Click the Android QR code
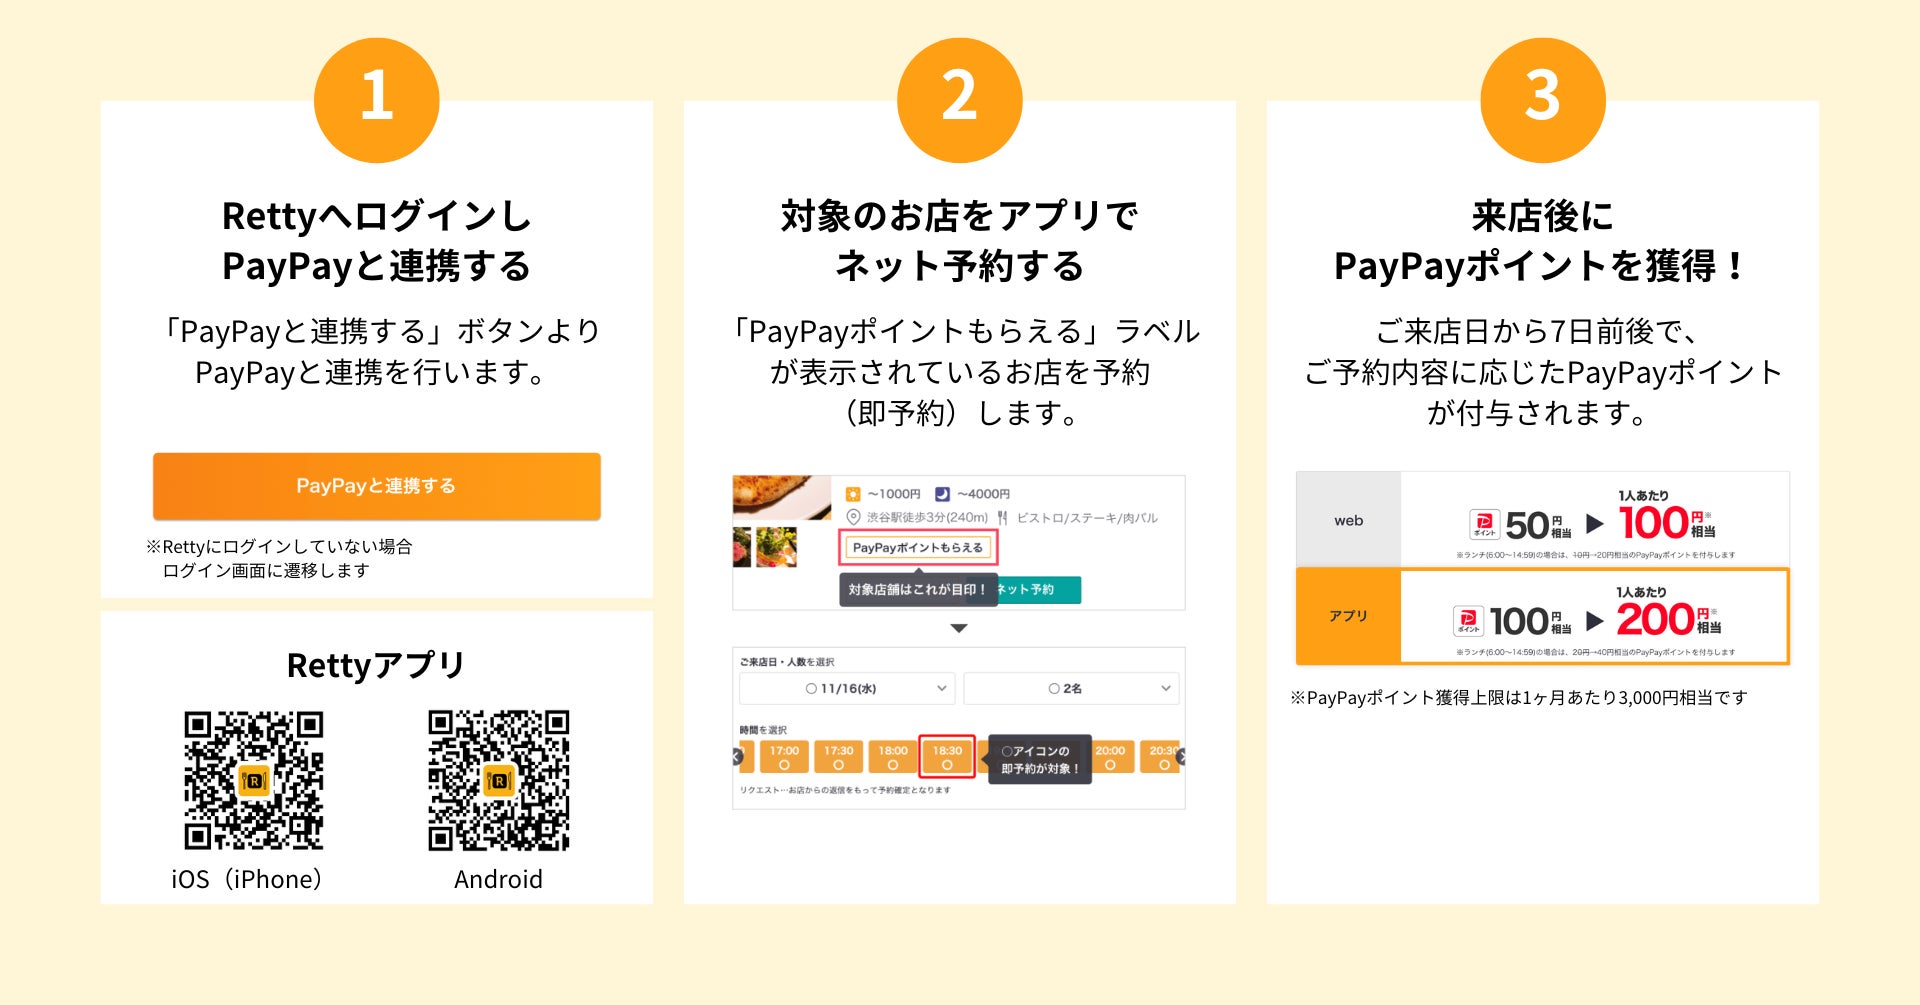1920x1005 pixels. point(498,781)
